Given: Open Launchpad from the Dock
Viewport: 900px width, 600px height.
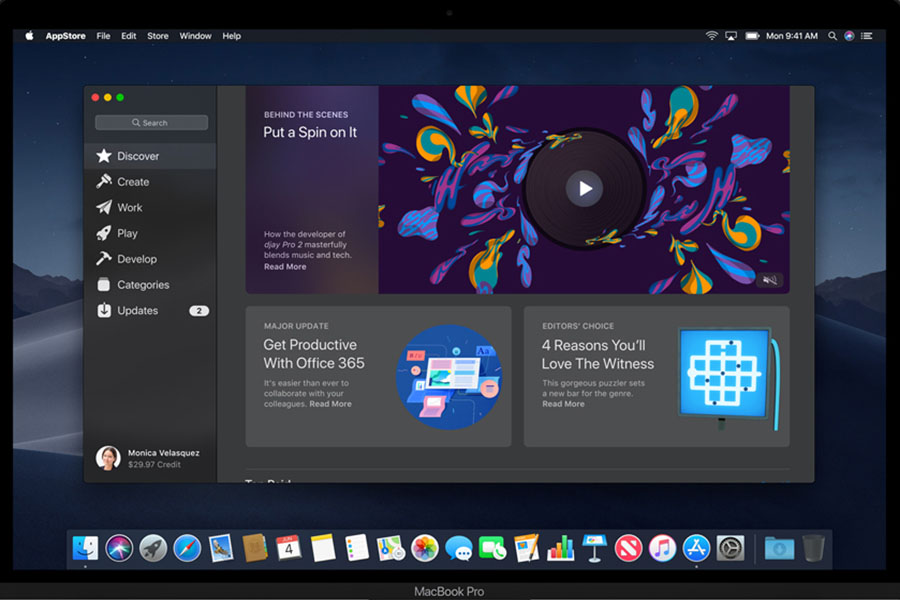Looking at the screenshot, I should [x=153, y=548].
